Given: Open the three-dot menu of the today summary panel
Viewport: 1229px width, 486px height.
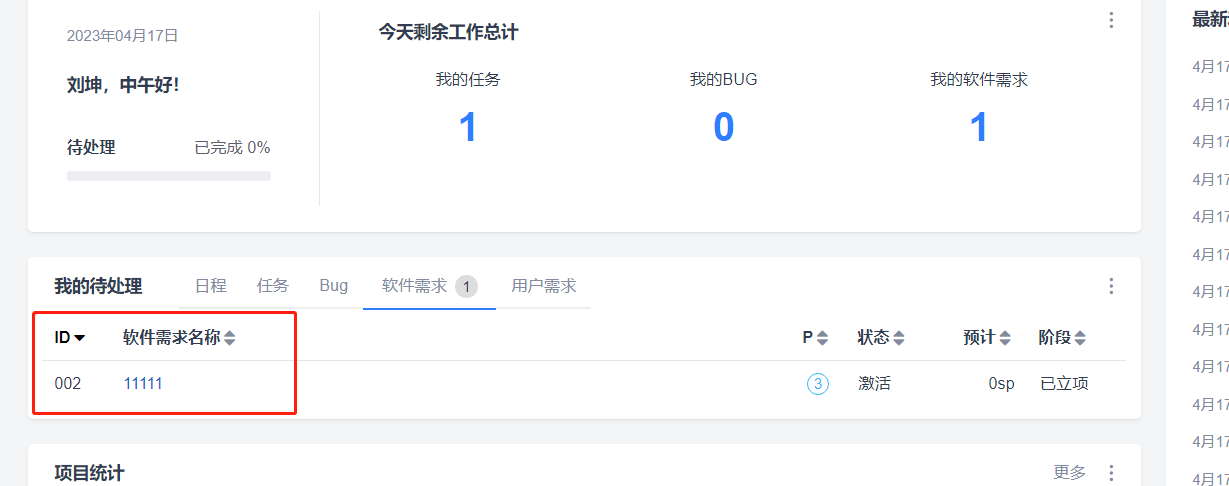Looking at the screenshot, I should tap(1111, 20).
